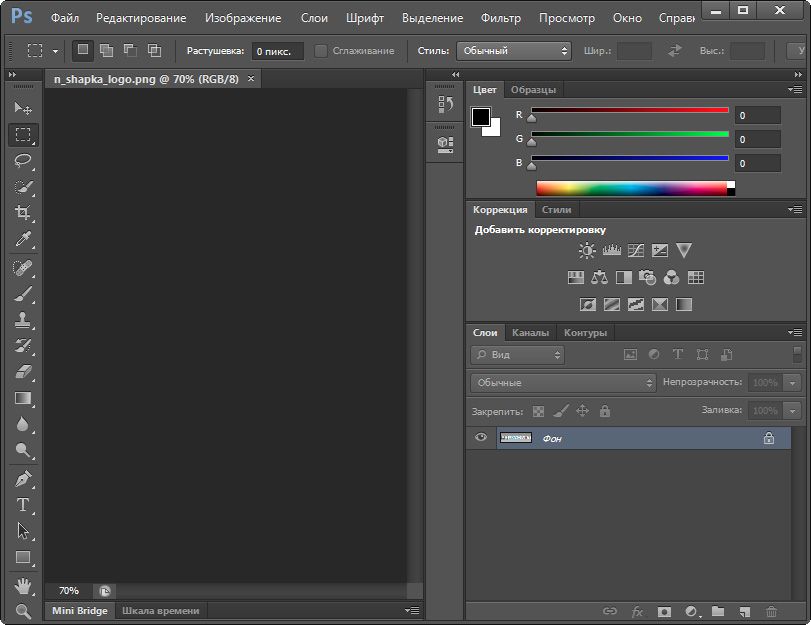Screen dimensions: 811x625
Task: Select the Pen tool
Action: 23,479
